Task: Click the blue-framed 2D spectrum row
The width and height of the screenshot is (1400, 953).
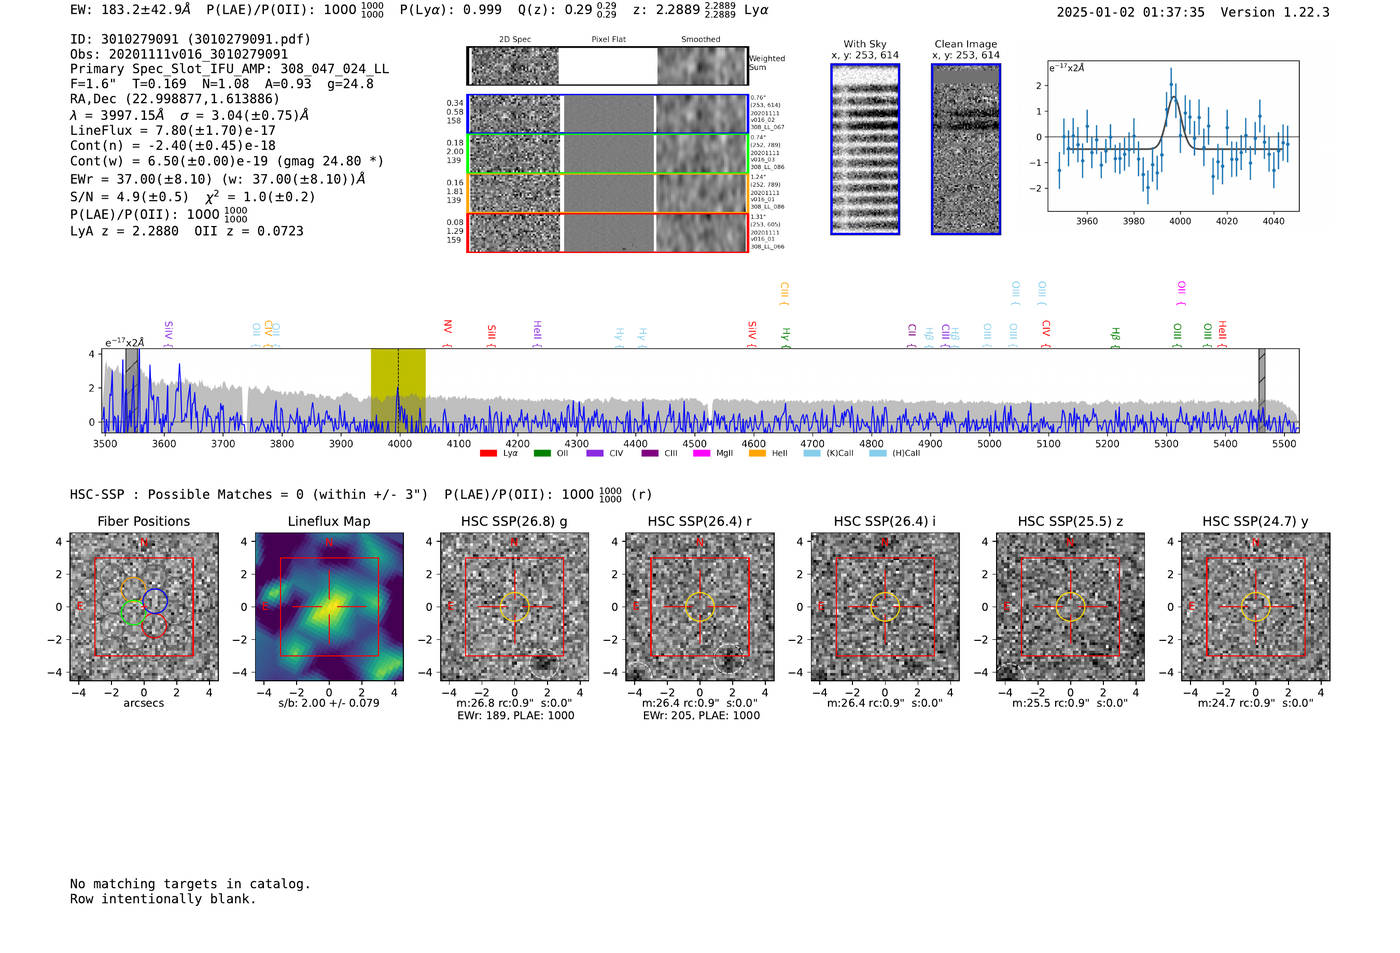Action: click(x=607, y=114)
